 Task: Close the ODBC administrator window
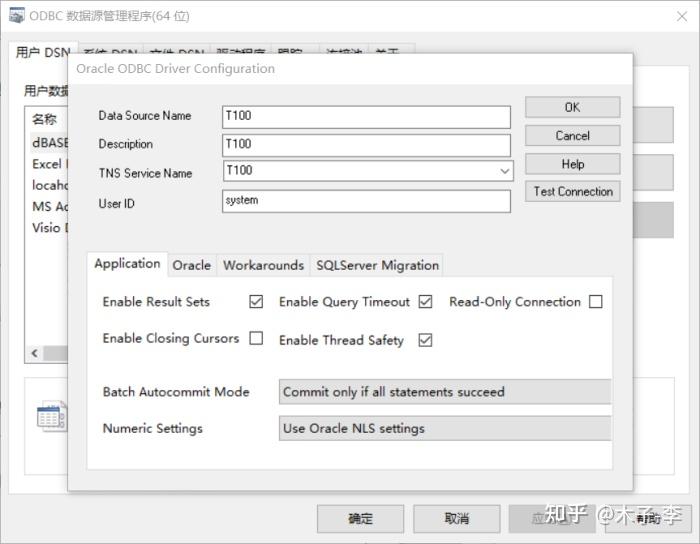681,17
